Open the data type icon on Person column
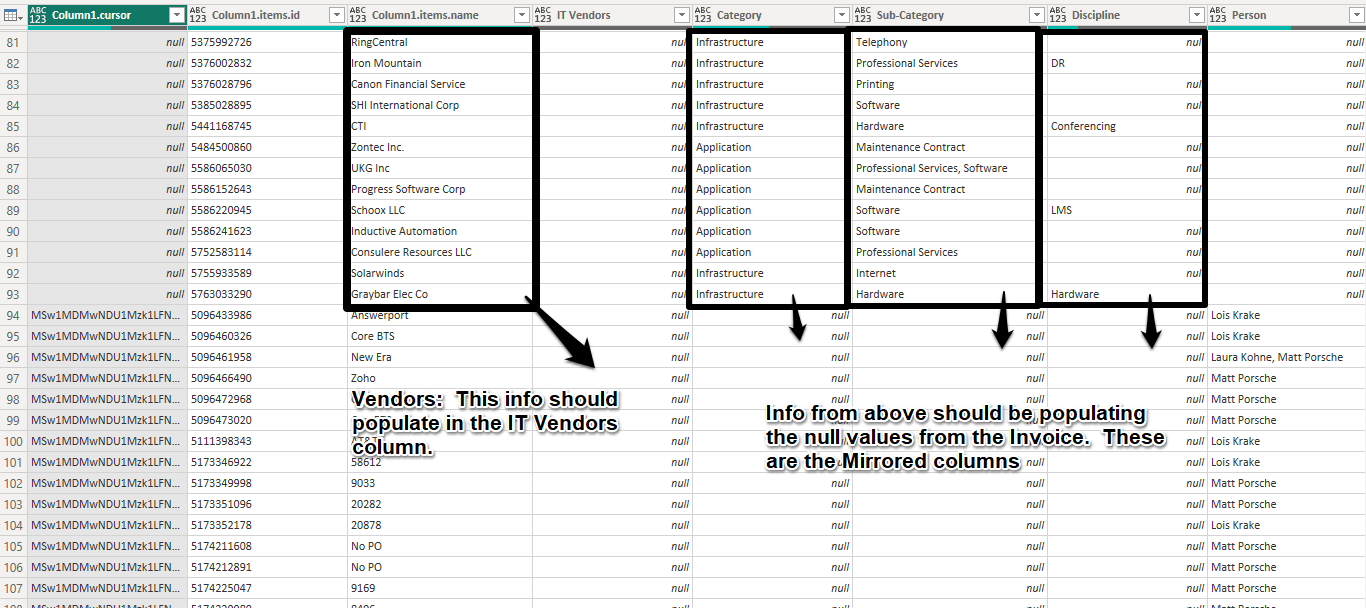Image resolution: width=1366 pixels, height=608 pixels. [1218, 14]
